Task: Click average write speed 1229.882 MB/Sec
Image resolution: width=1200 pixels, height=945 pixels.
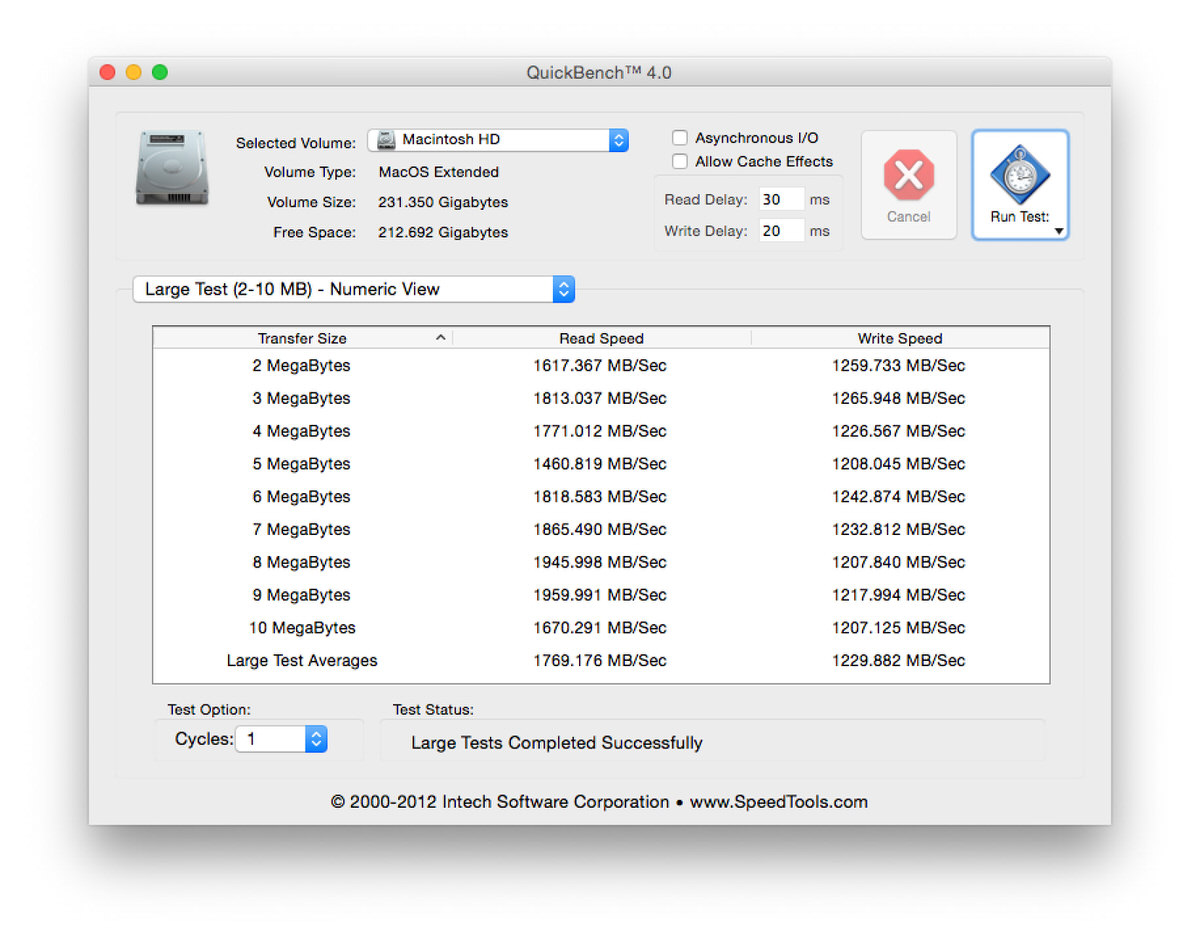Action: pyautogui.click(x=899, y=660)
